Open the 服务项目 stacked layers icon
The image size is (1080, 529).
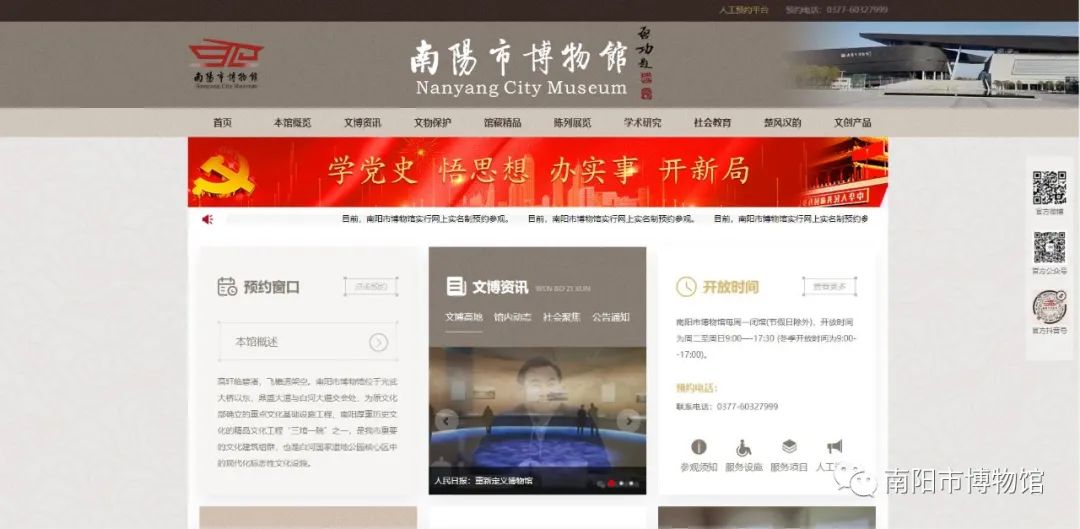tap(789, 446)
